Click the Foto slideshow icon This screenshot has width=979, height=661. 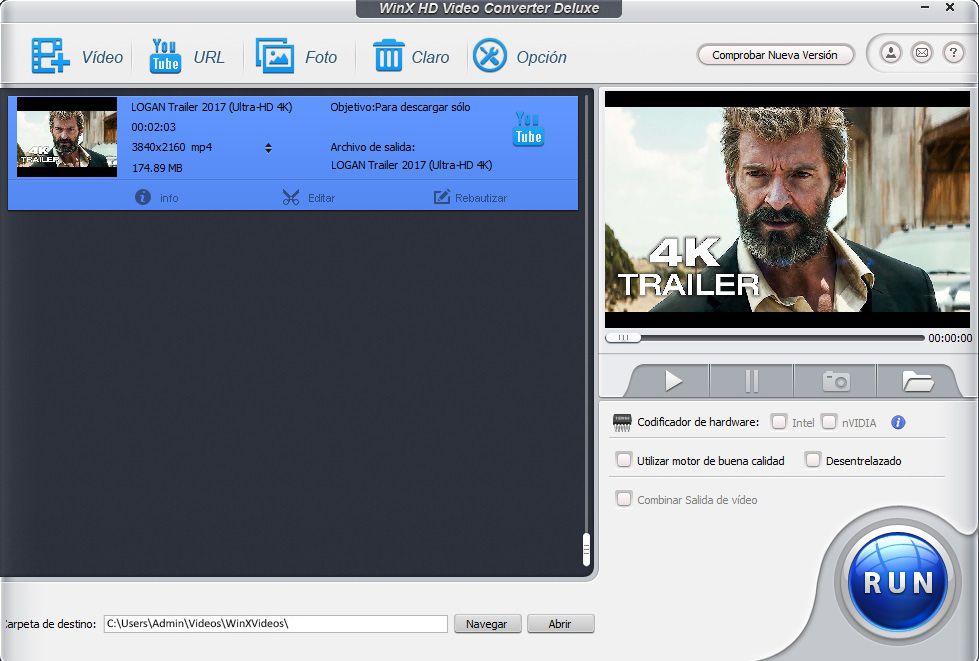pyautogui.click(x=274, y=56)
